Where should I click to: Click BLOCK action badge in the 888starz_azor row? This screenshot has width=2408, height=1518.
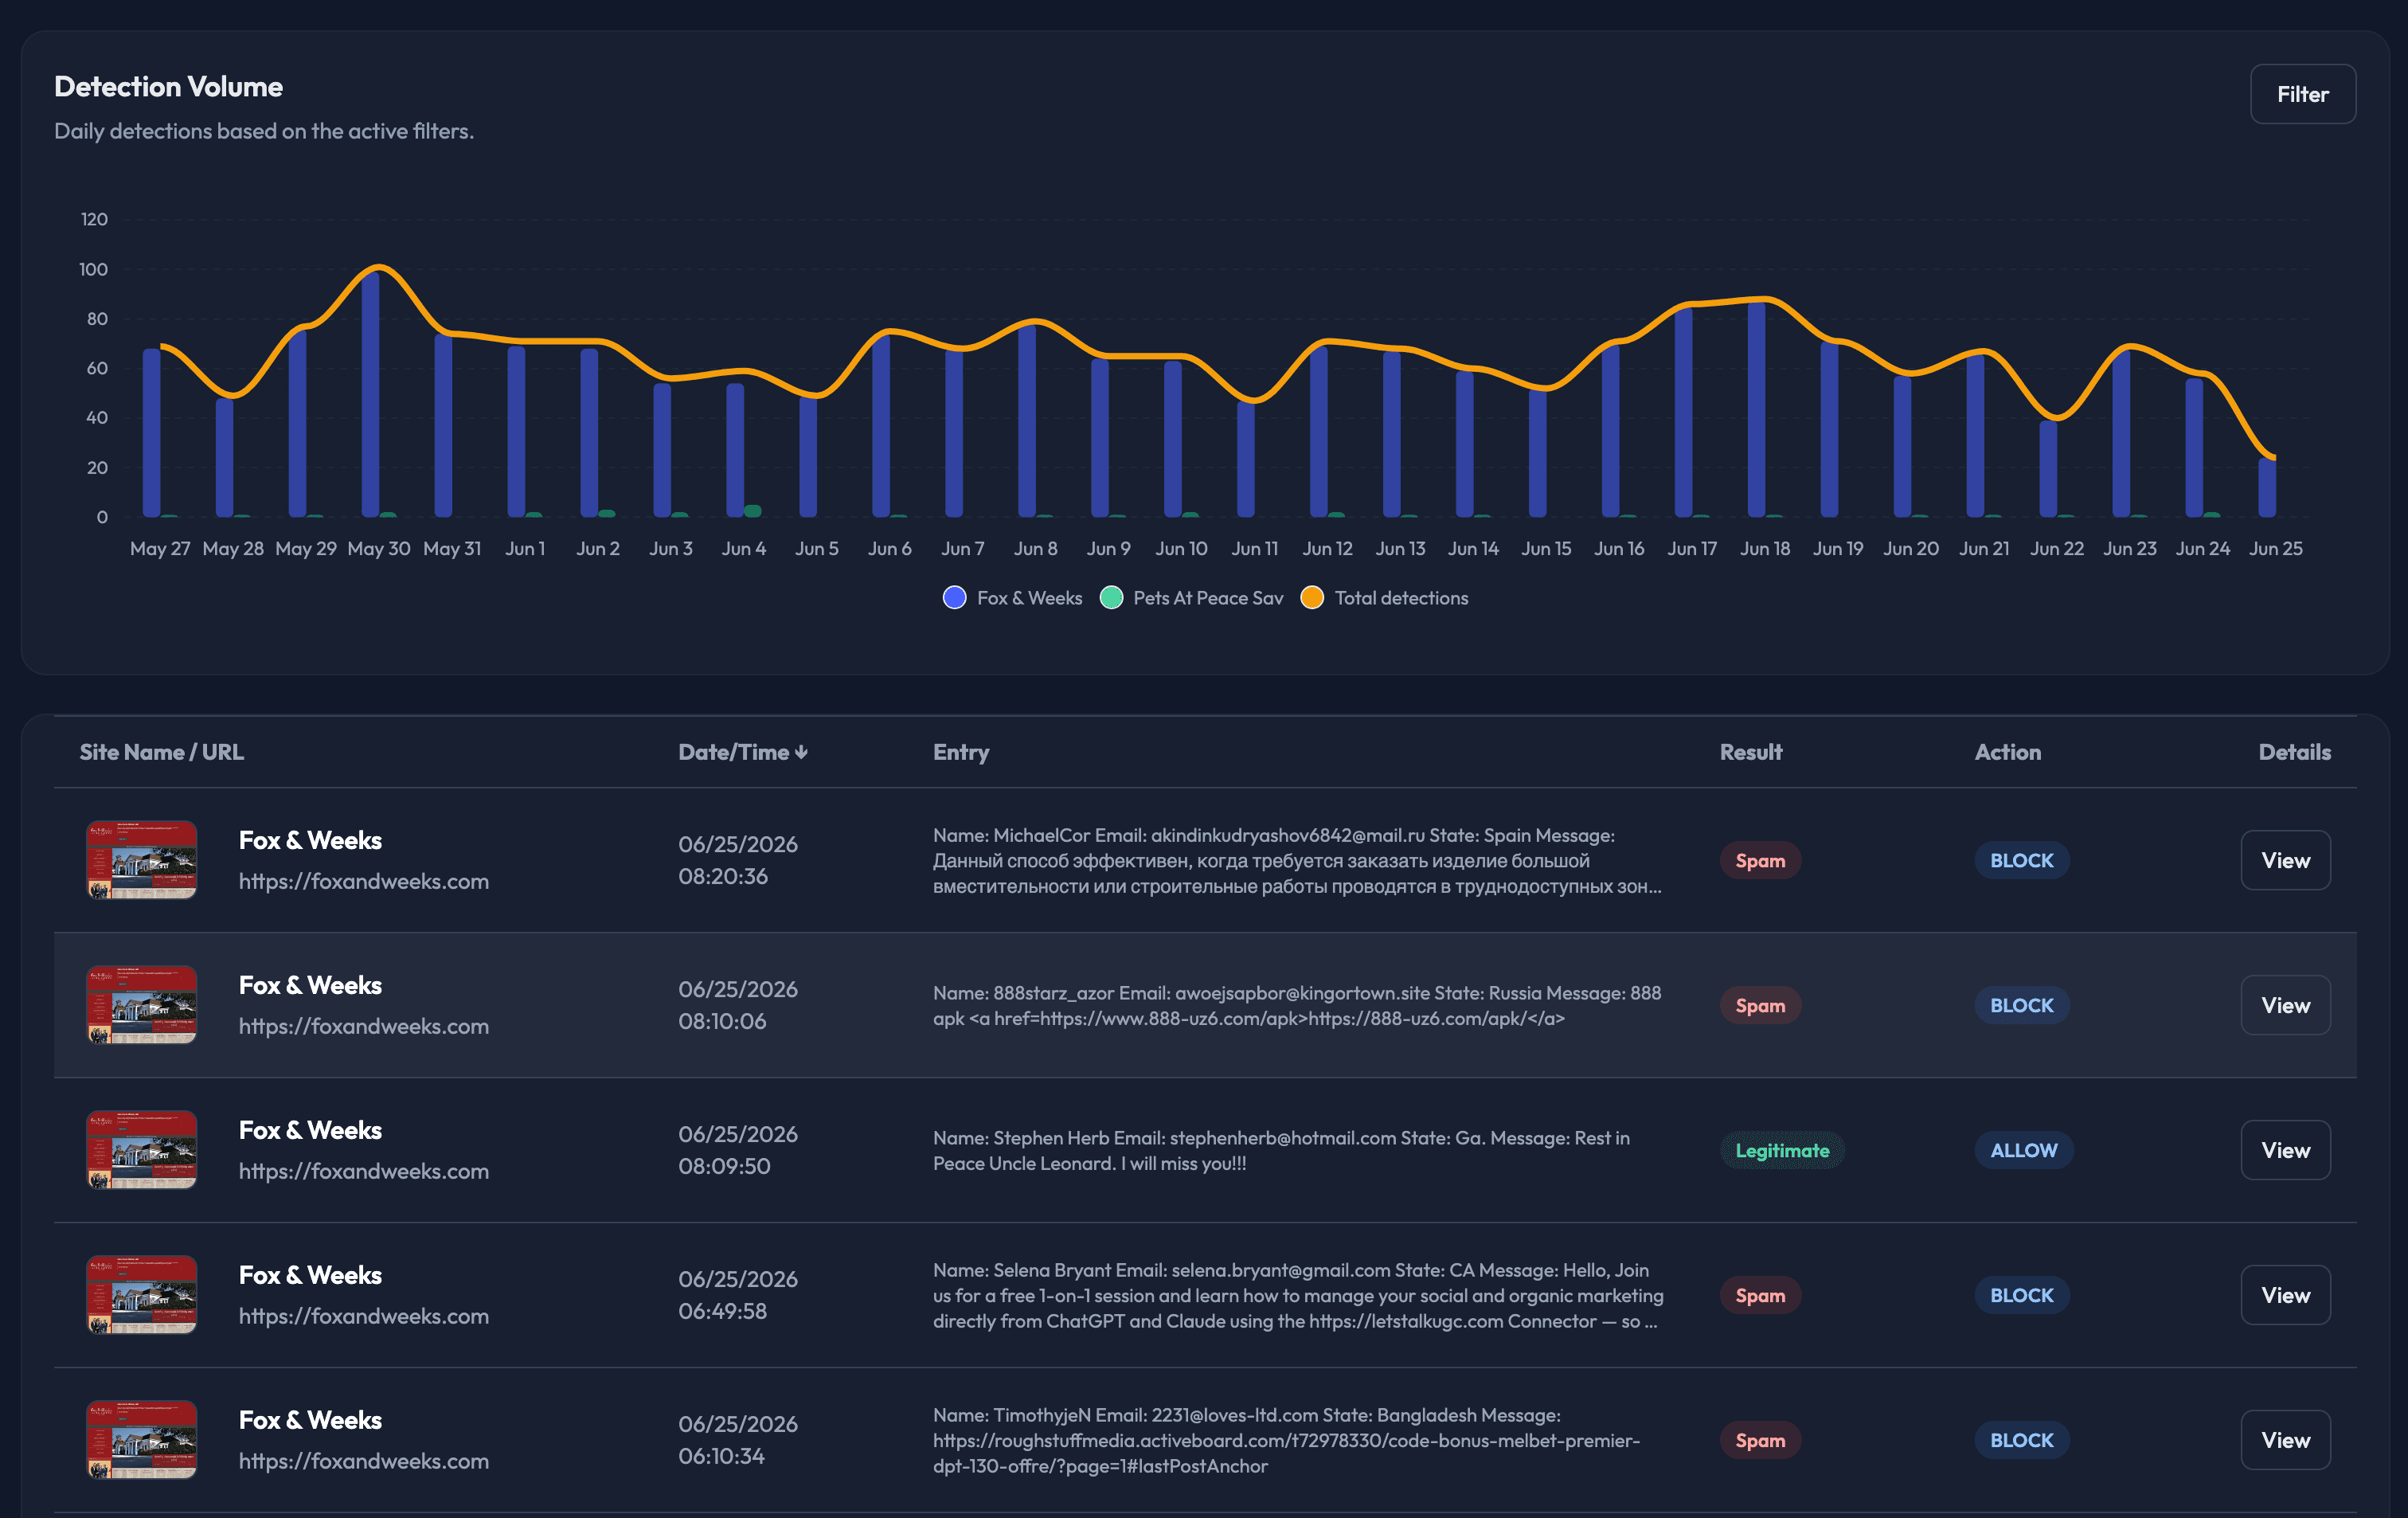(2021, 1005)
